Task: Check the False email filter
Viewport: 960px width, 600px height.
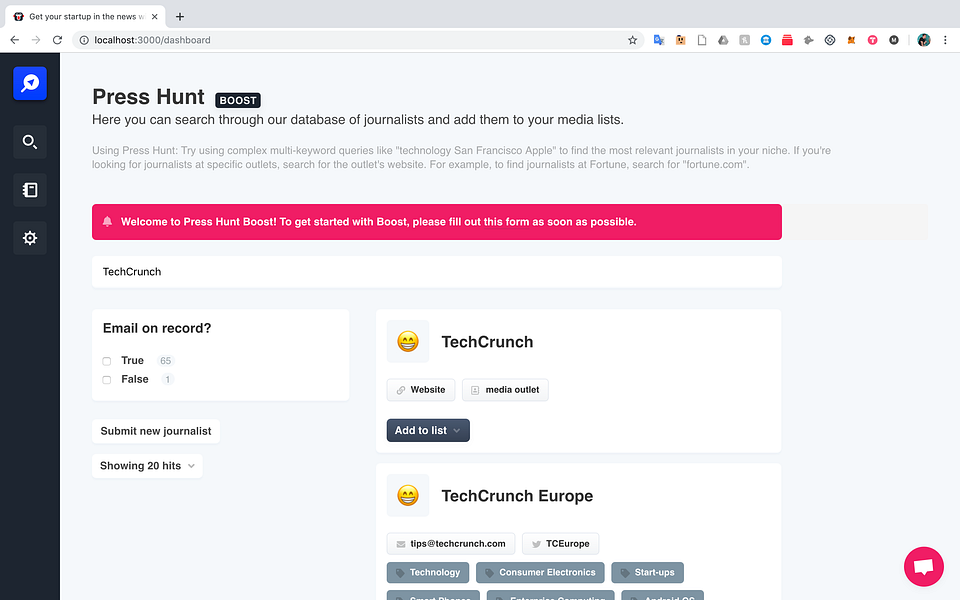Action: point(107,380)
